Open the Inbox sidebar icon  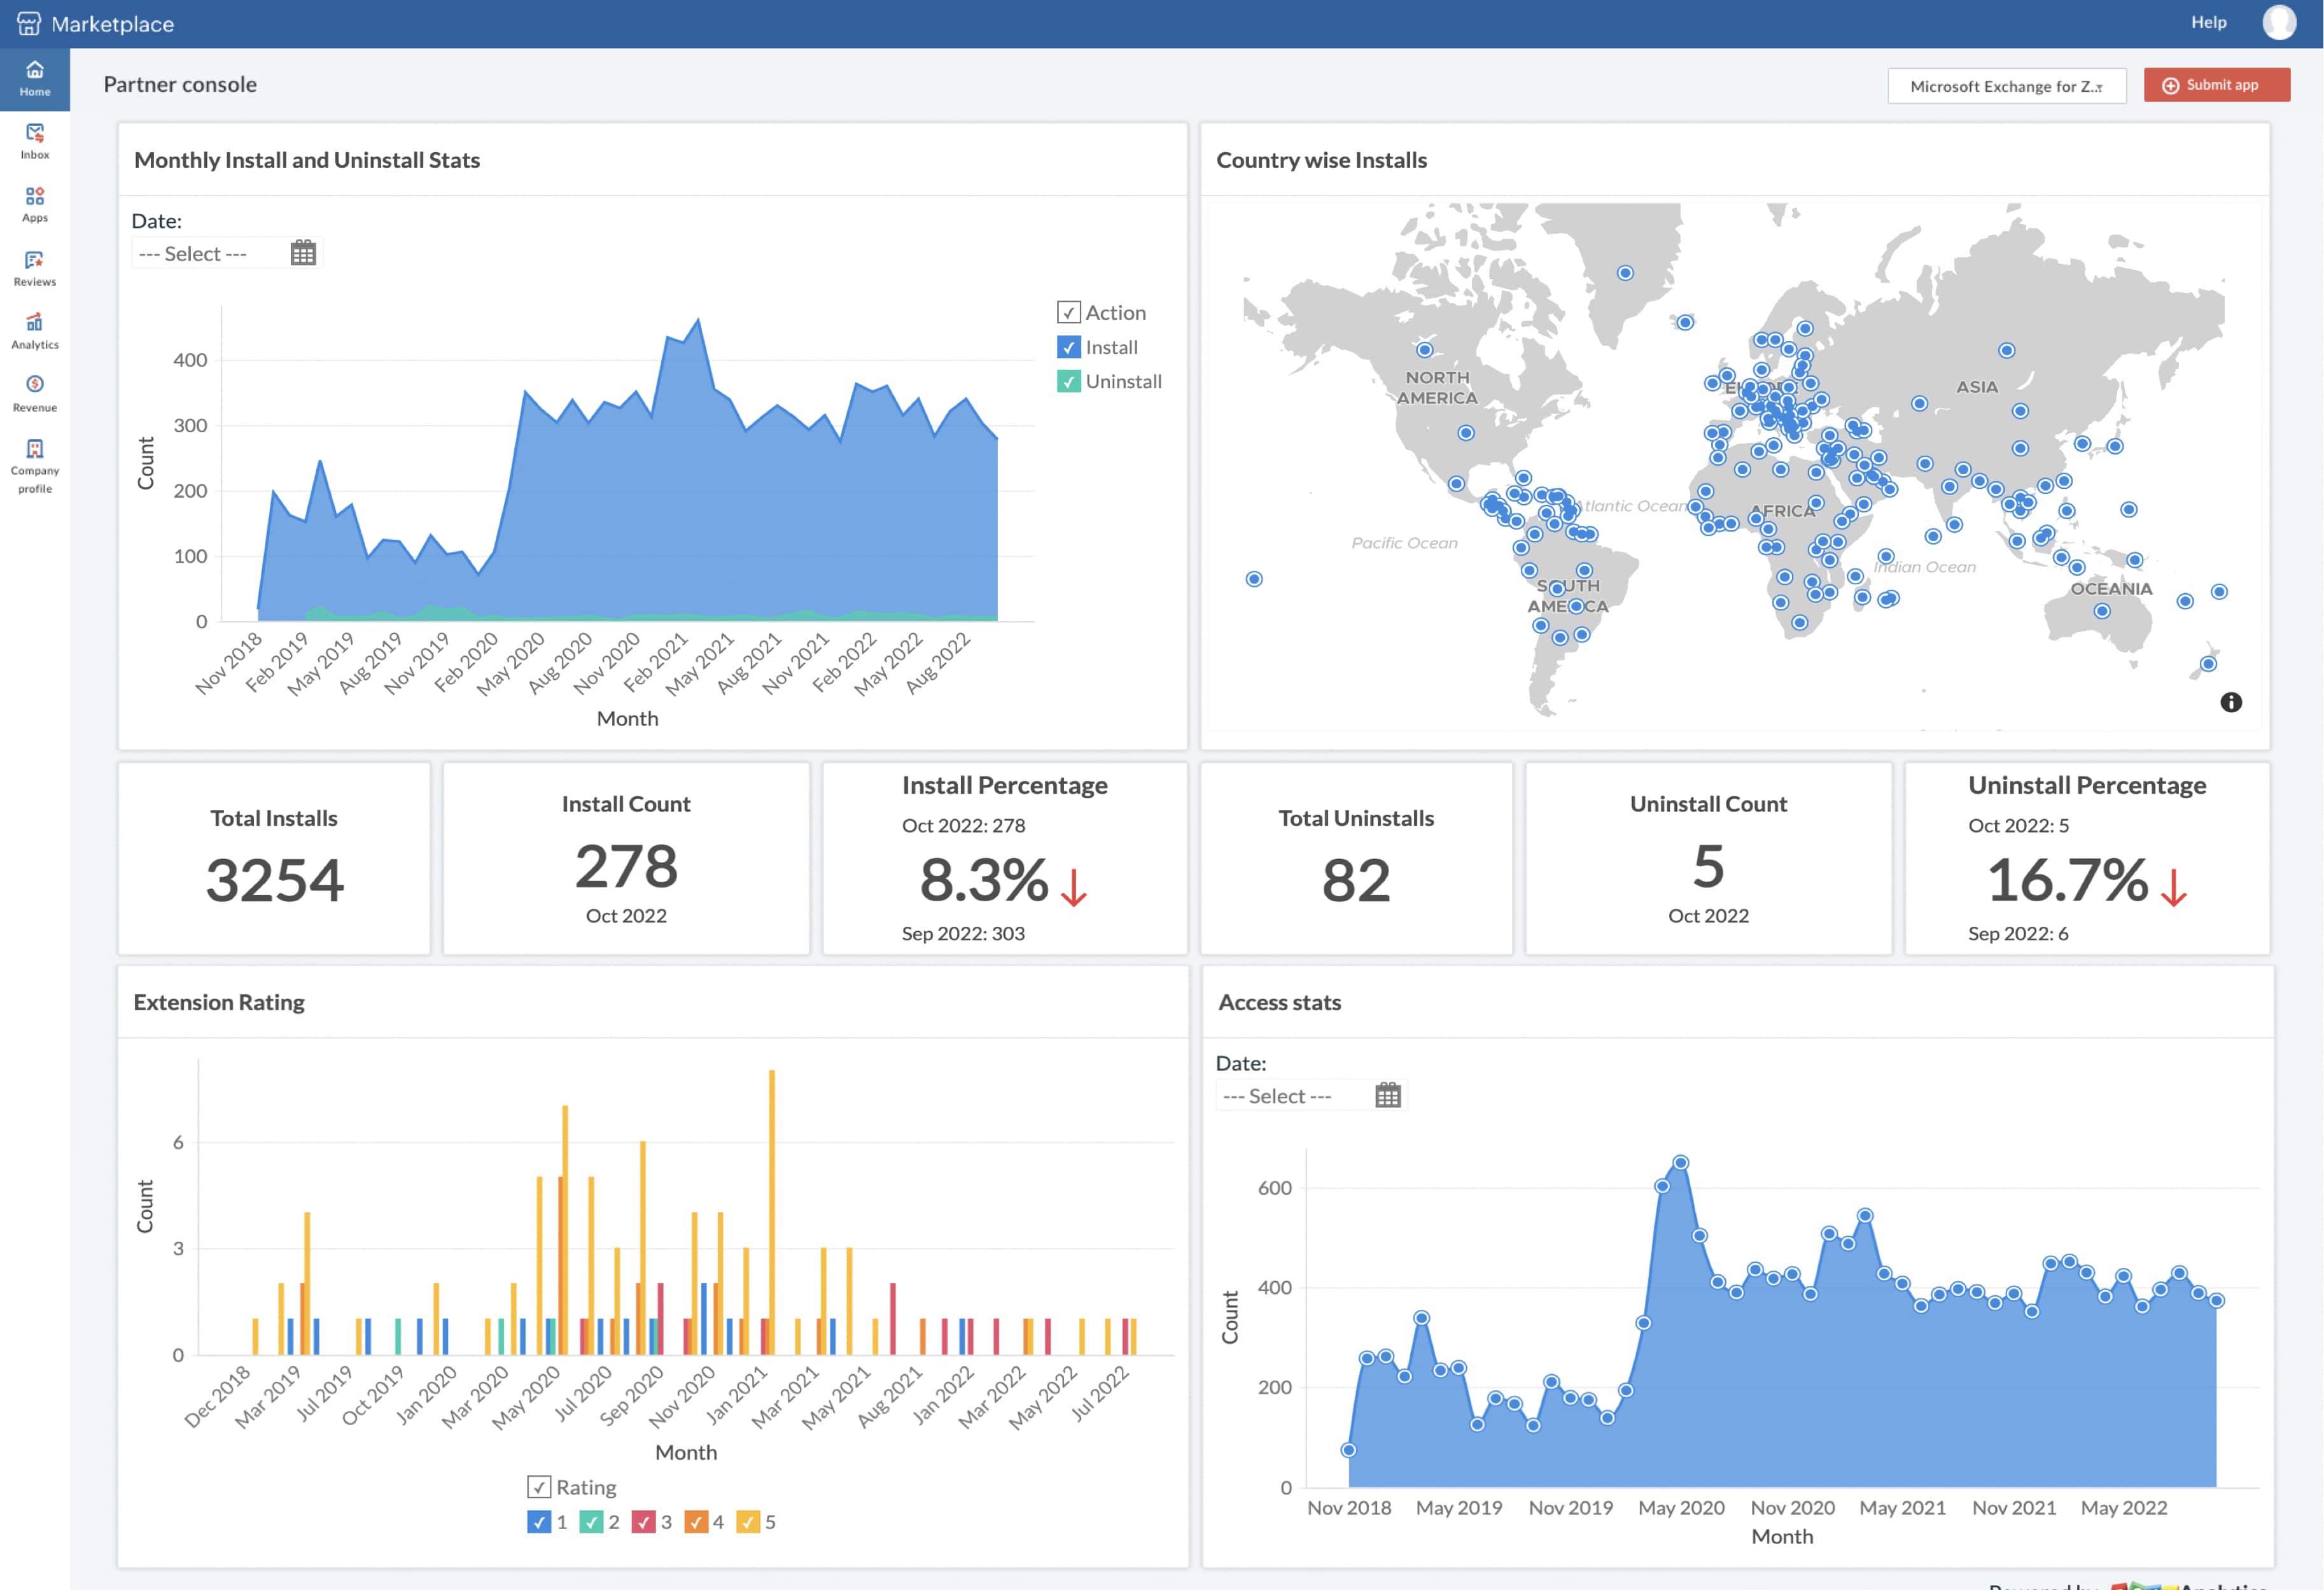click(34, 141)
